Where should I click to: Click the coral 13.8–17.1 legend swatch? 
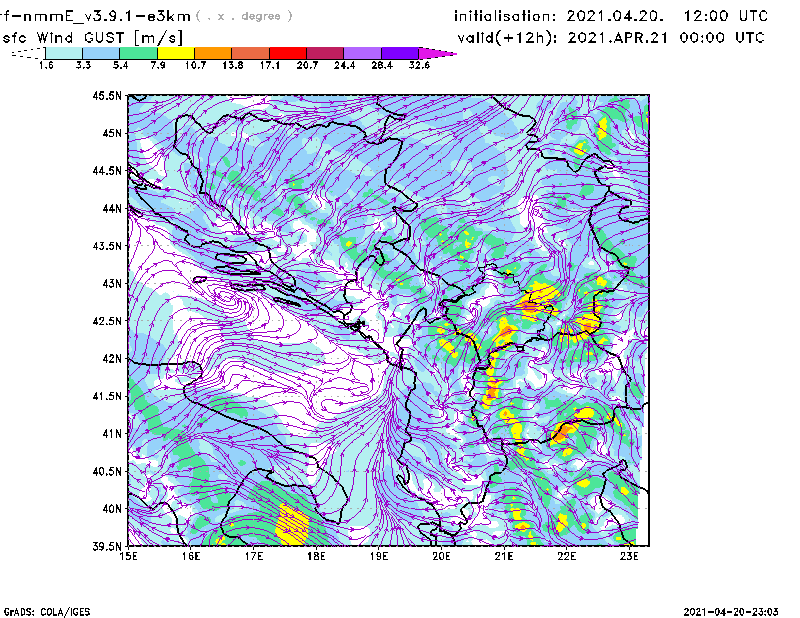point(251,53)
